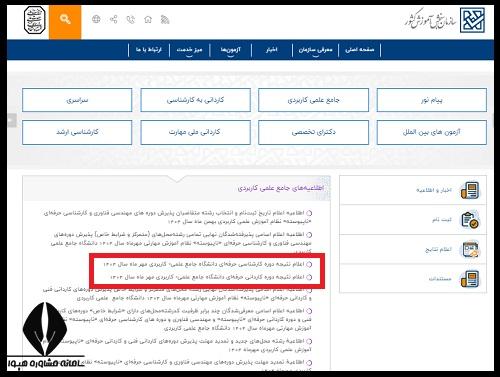Expand the میز خدمت menu

click(189, 50)
